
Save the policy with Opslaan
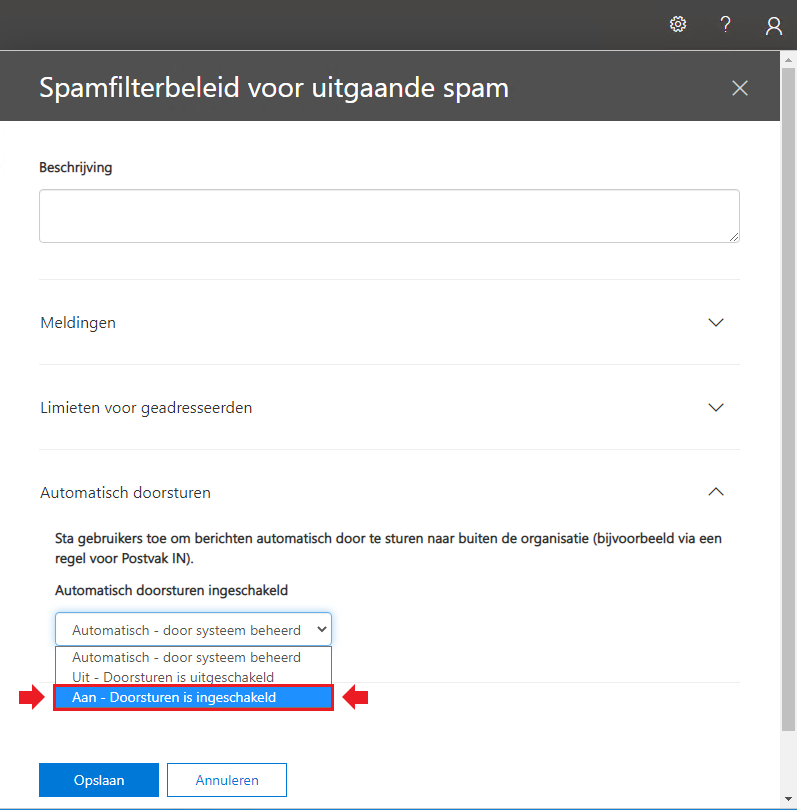click(x=99, y=780)
